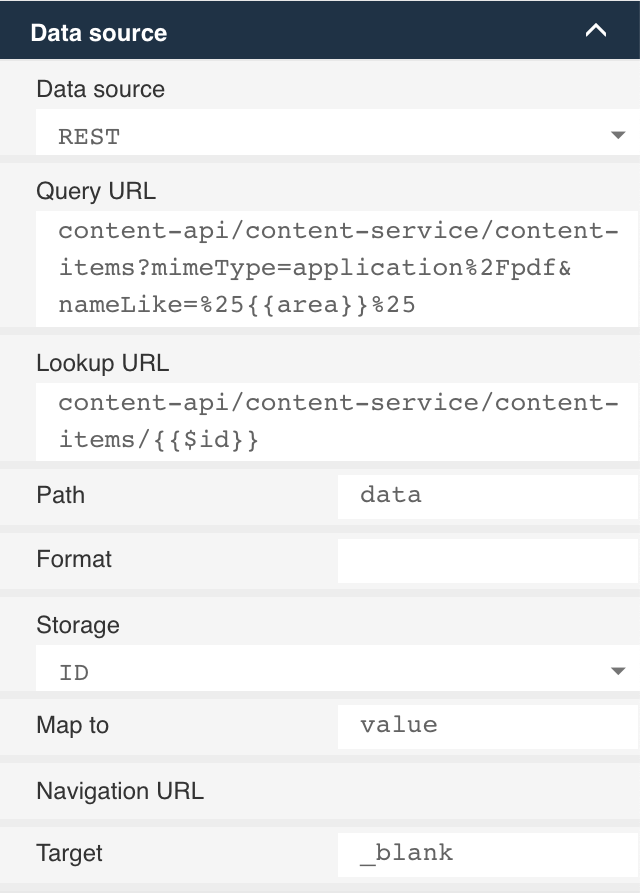Click the Data source panel header
This screenshot has height=893, width=640.
pyautogui.click(x=100, y=31)
